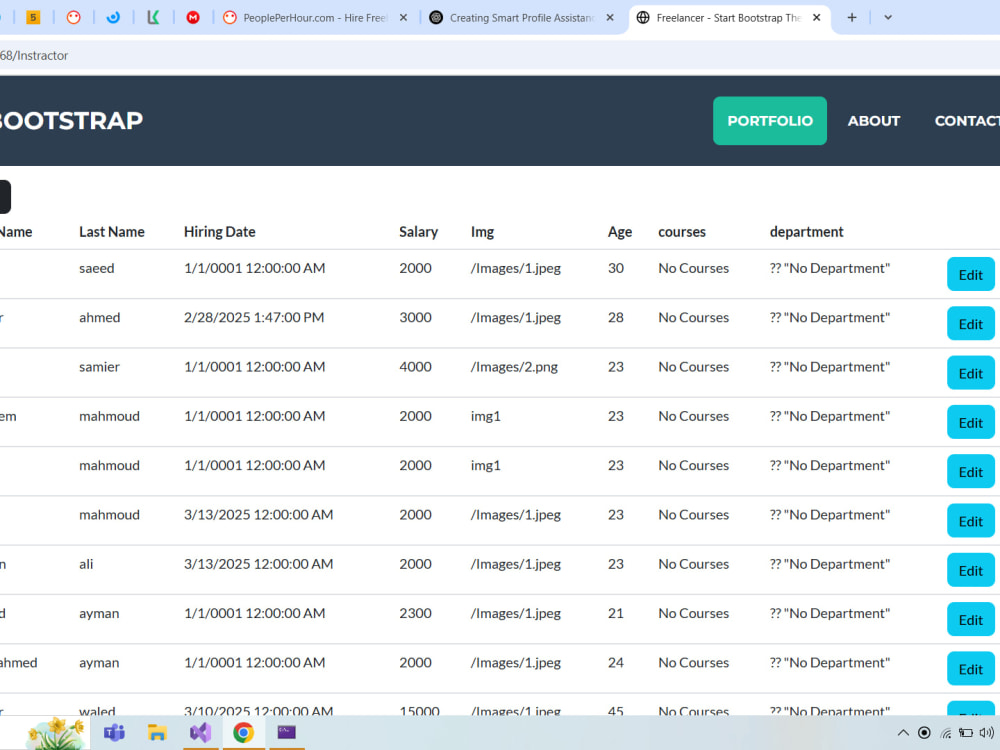Show hidden system tray icons chevron

[x=903, y=733]
